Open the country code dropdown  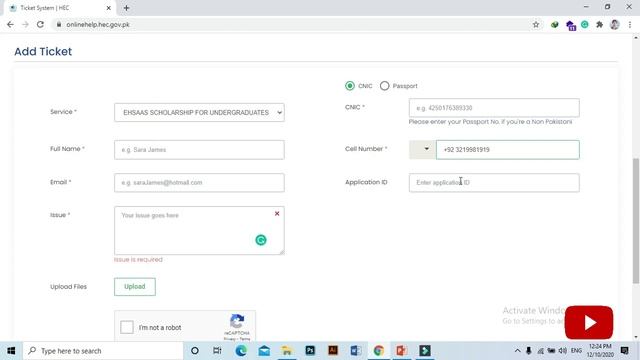422,149
